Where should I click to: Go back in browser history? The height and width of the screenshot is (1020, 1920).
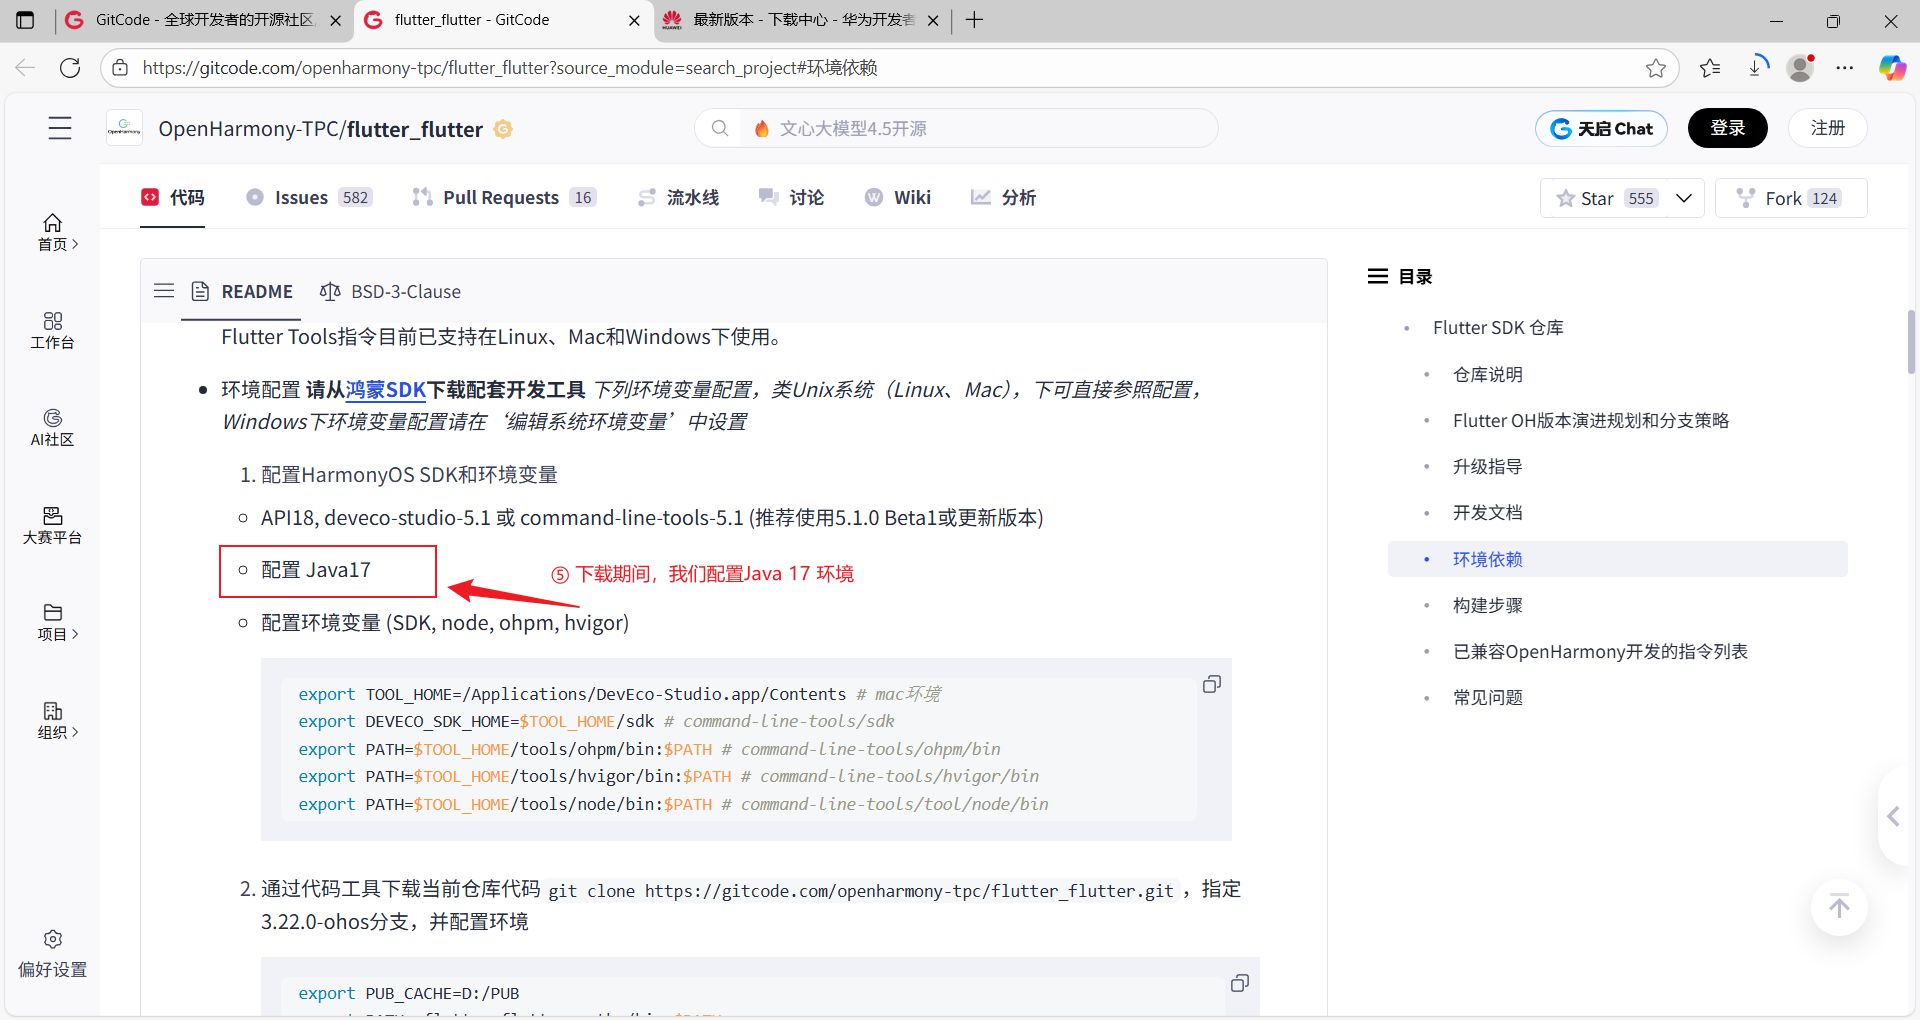[x=25, y=67]
